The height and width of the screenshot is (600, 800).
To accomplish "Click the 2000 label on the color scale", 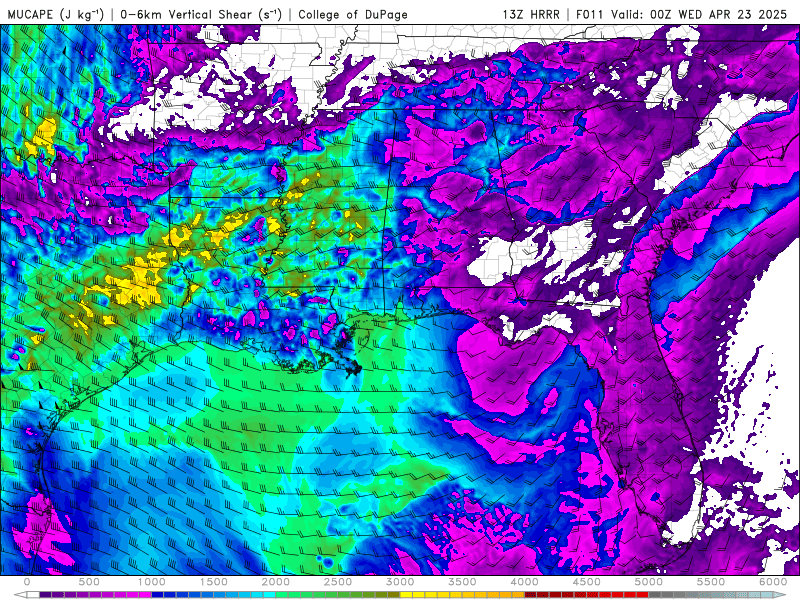I will [276, 582].
